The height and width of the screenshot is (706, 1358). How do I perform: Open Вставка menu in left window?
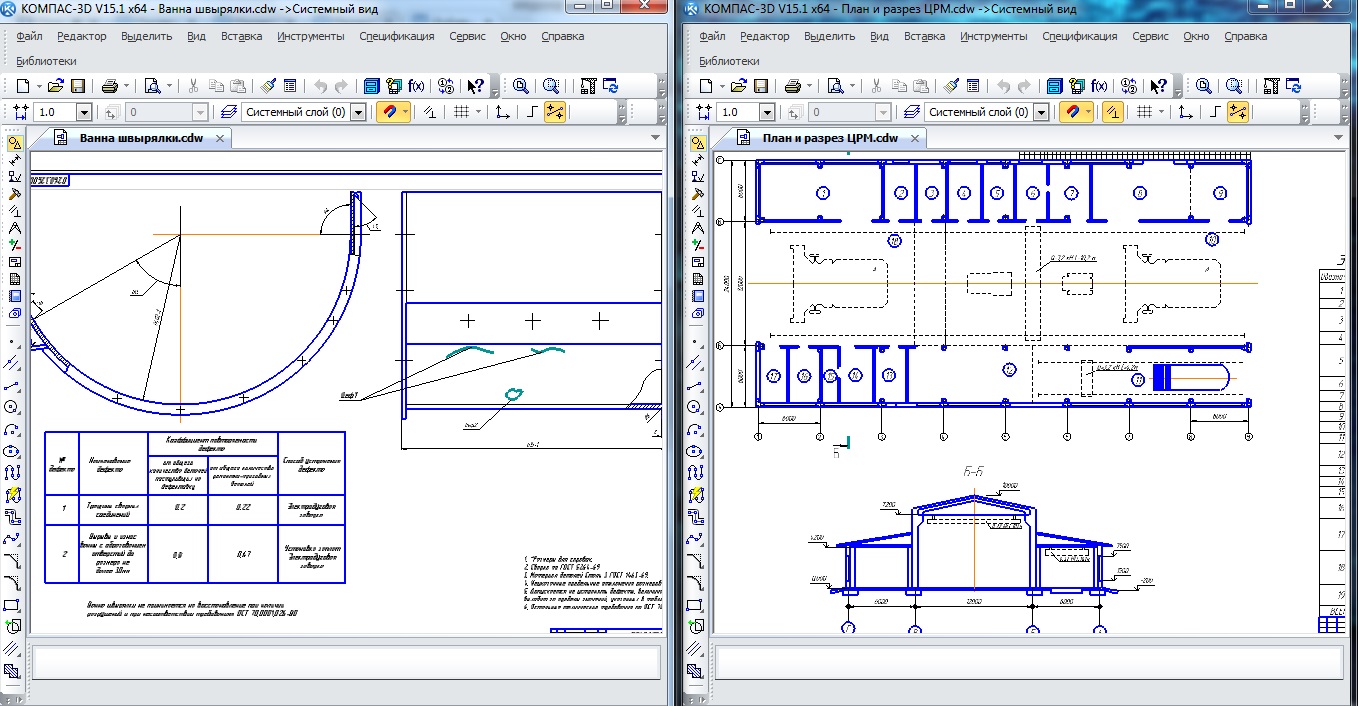241,36
